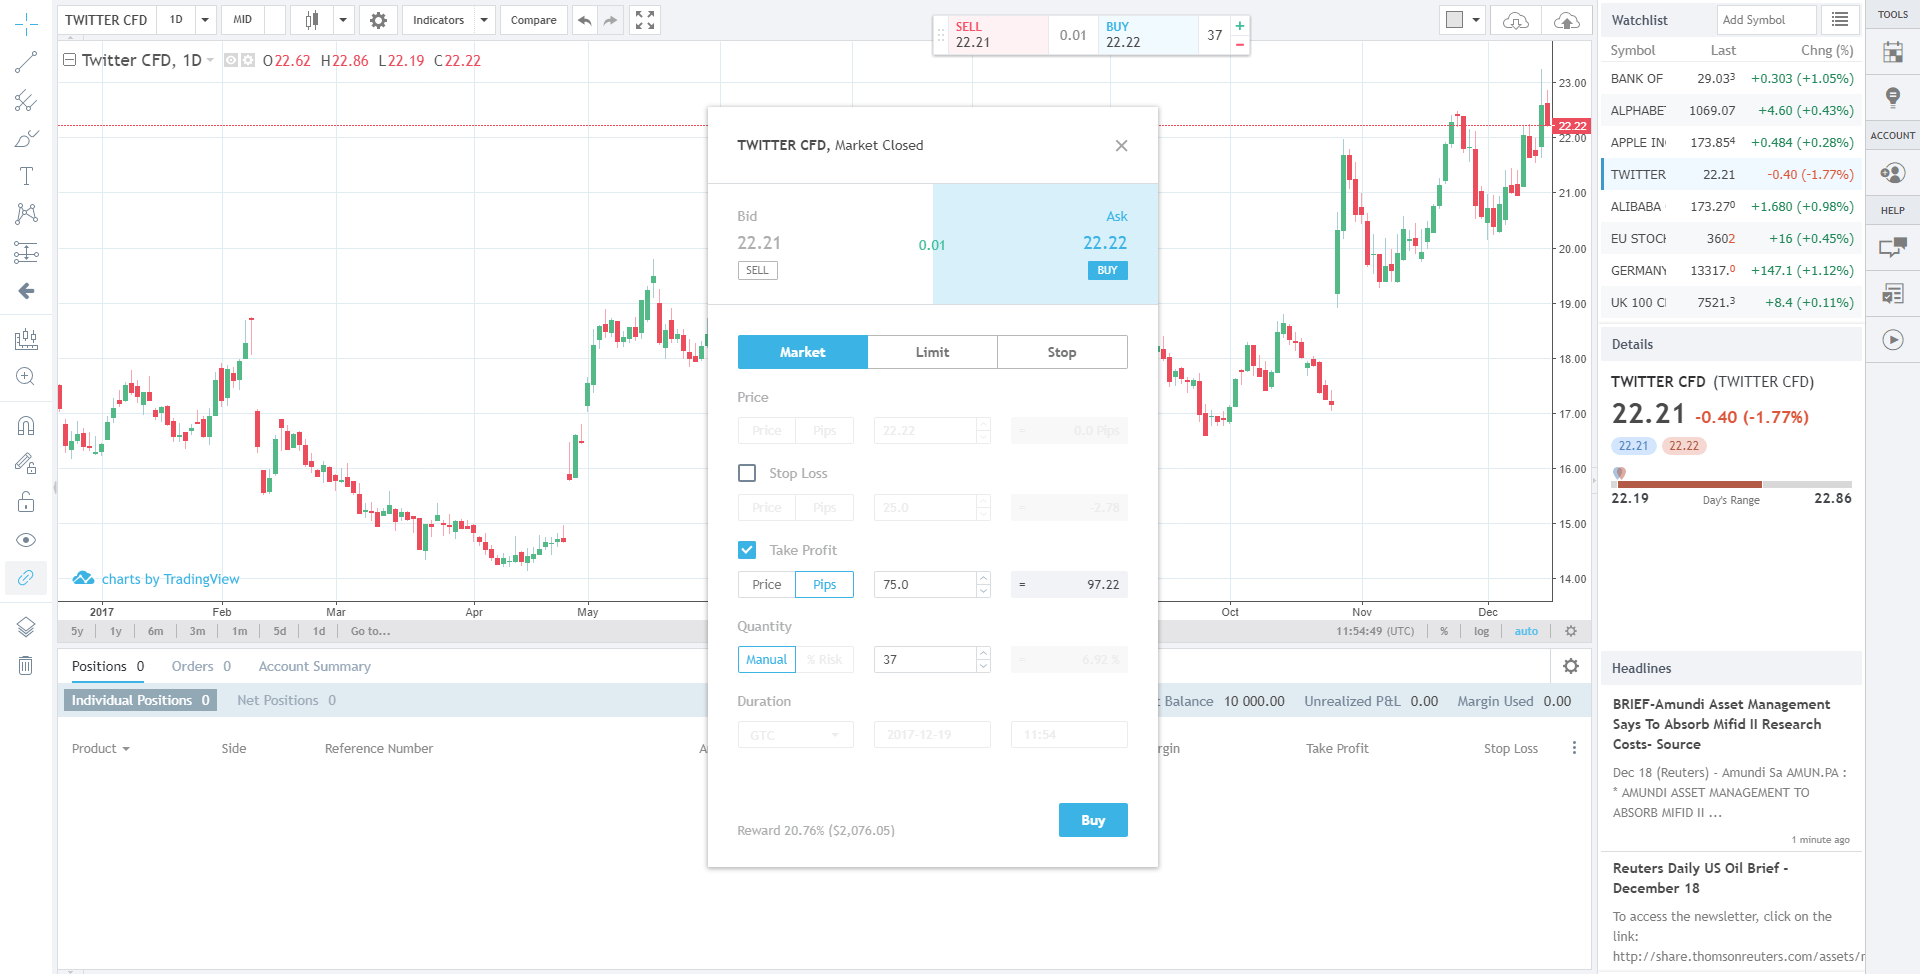Click the blue Buy button in order dialog
Screen dimensions: 1920x974
pyautogui.click(x=1093, y=820)
